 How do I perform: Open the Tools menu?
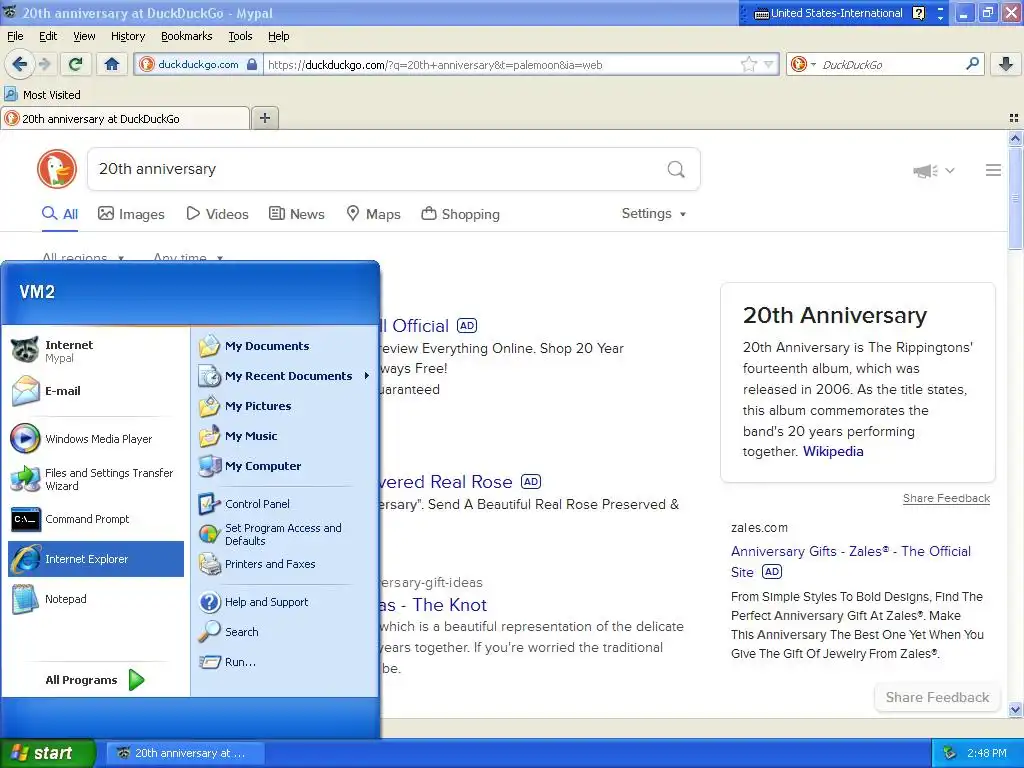pyautogui.click(x=240, y=36)
